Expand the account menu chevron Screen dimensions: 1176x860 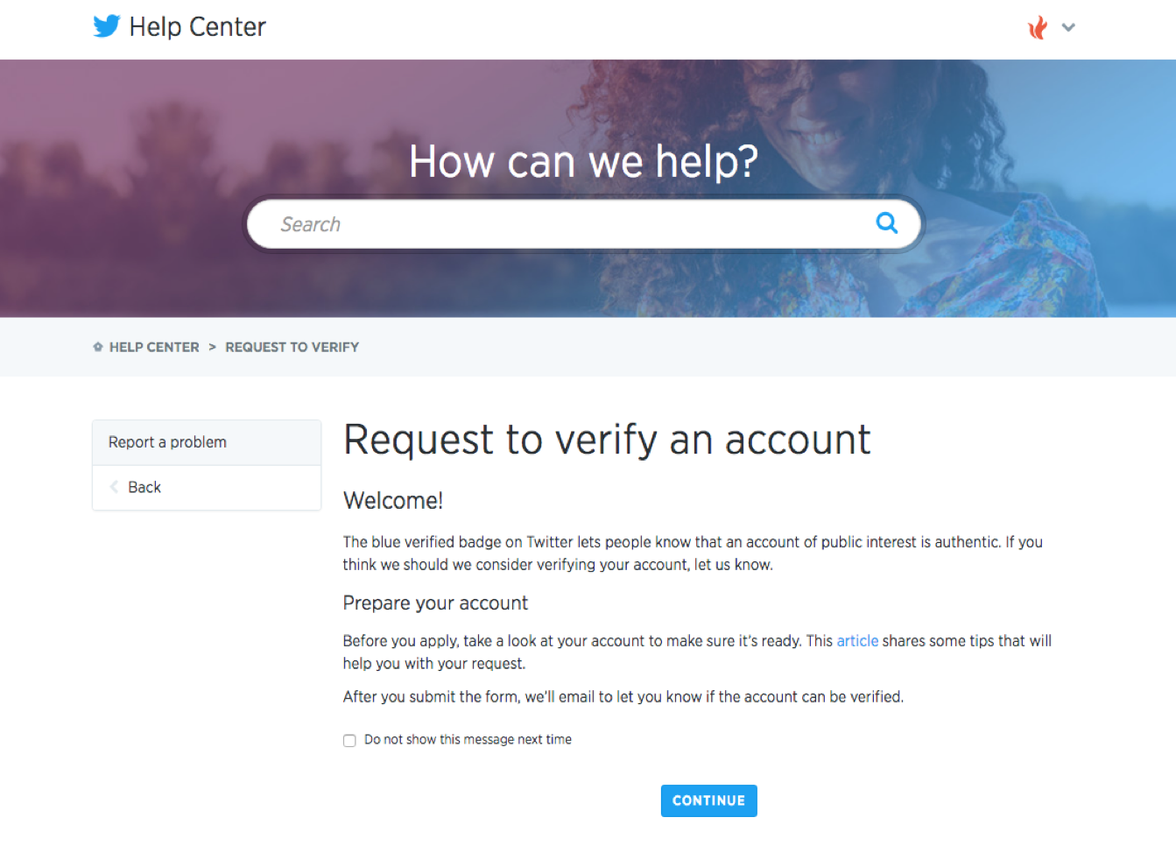point(1069,27)
